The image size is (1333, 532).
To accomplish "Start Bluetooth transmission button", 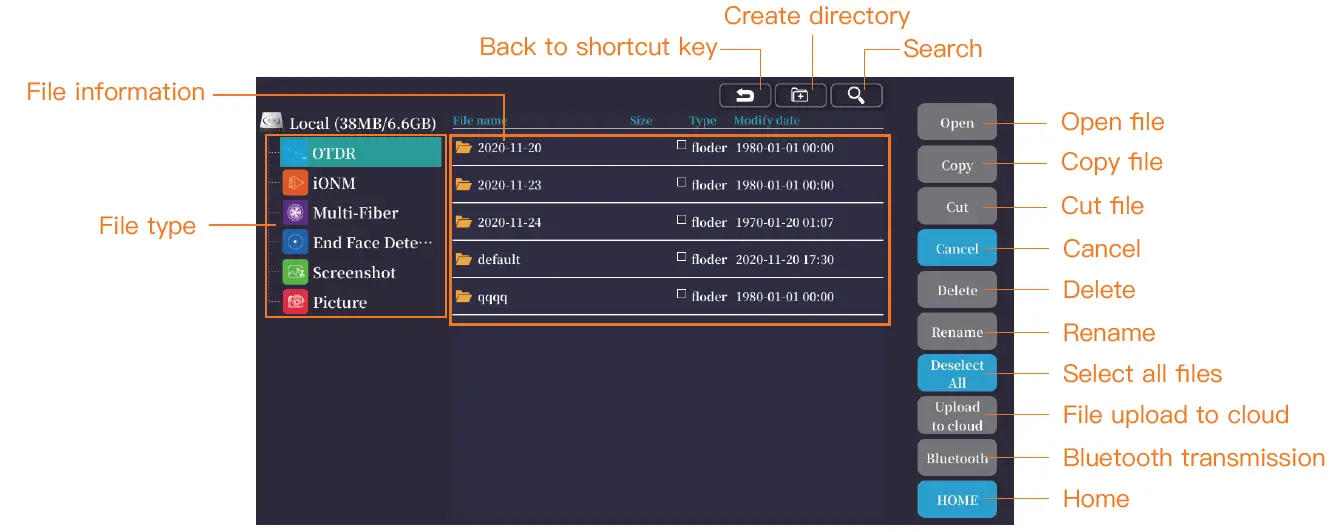I will tap(957, 458).
